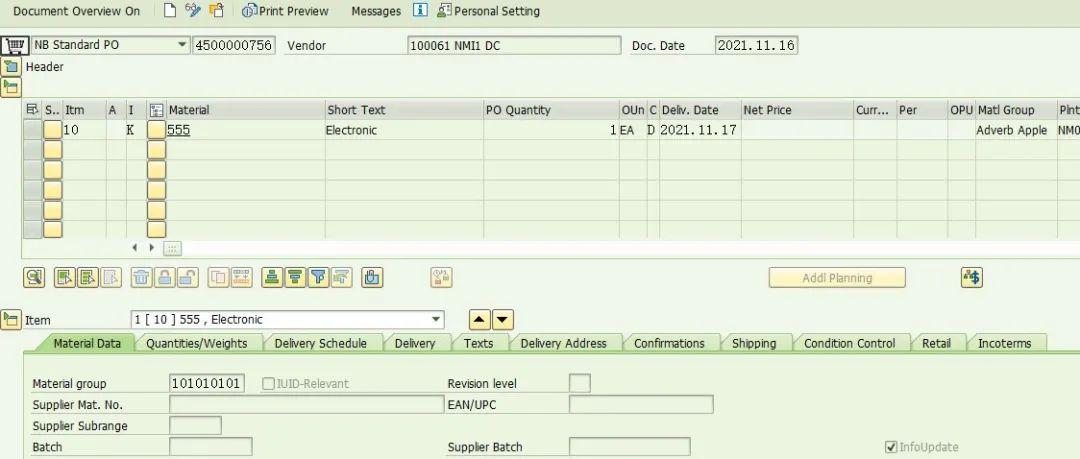1080x459 pixels.
Task: Click the Supplier Subrange field
Action: coord(196,426)
